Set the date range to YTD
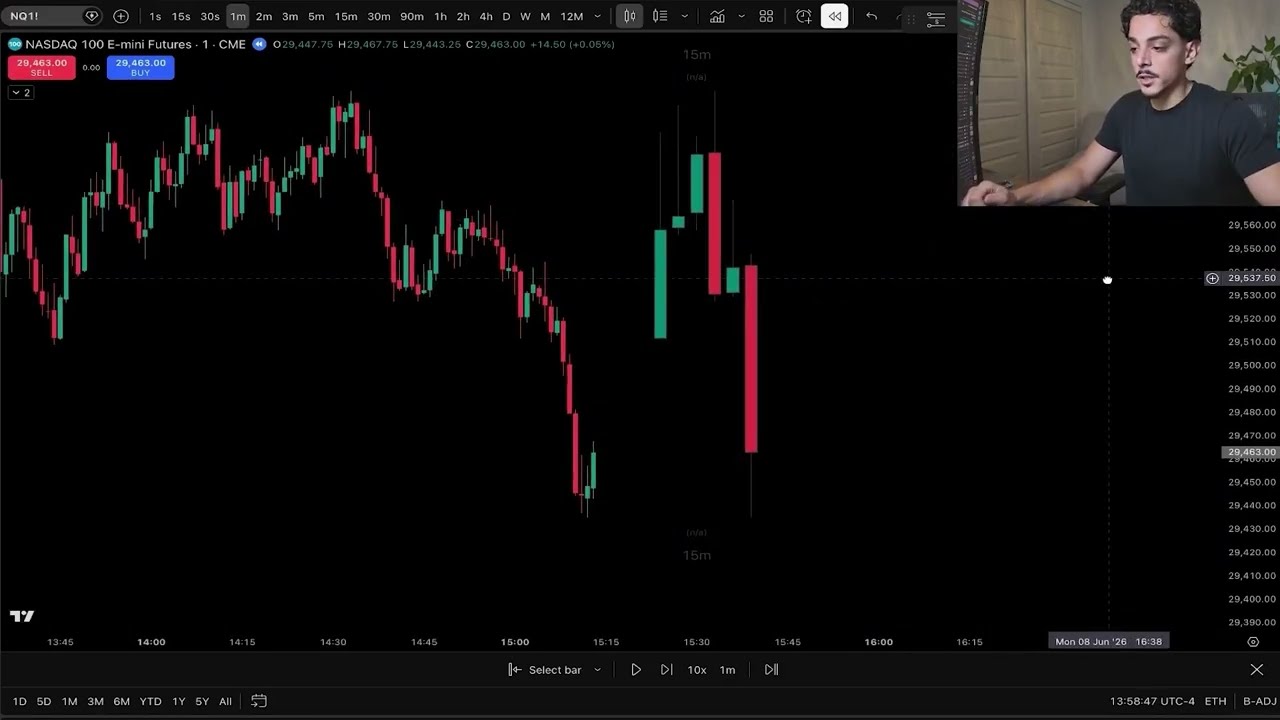Viewport: 1280px width, 720px height. 151,702
